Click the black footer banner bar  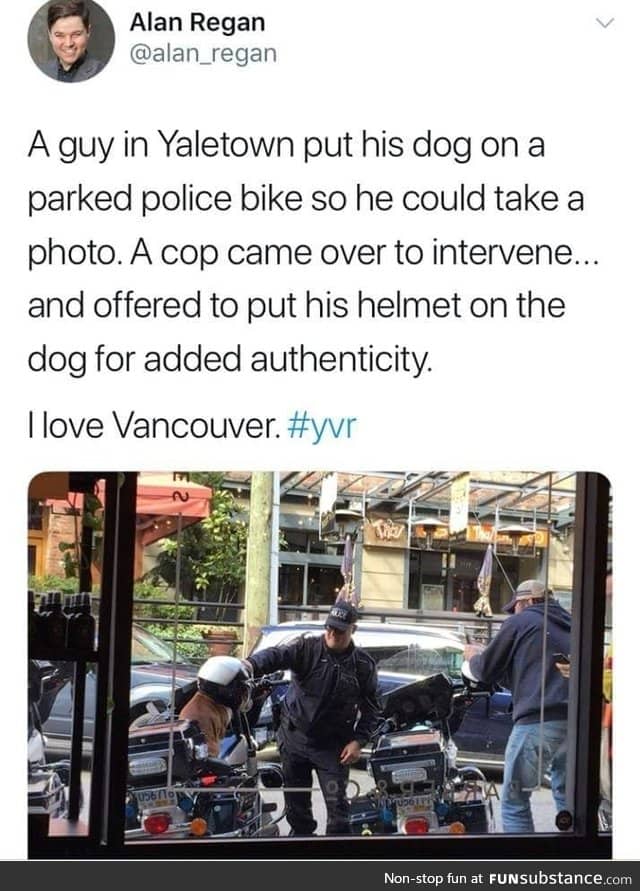pyautogui.click(x=320, y=876)
